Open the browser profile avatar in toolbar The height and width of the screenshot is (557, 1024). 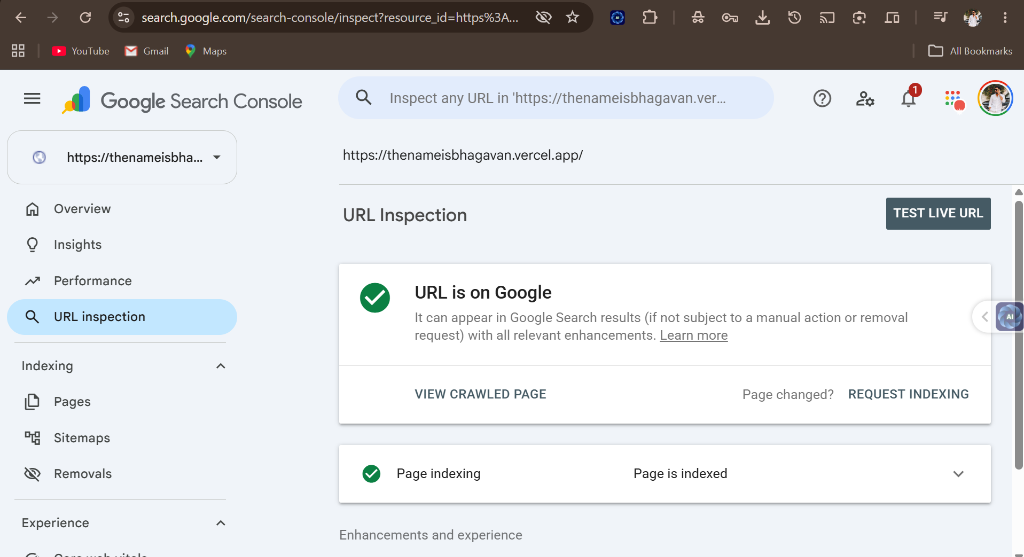(972, 18)
